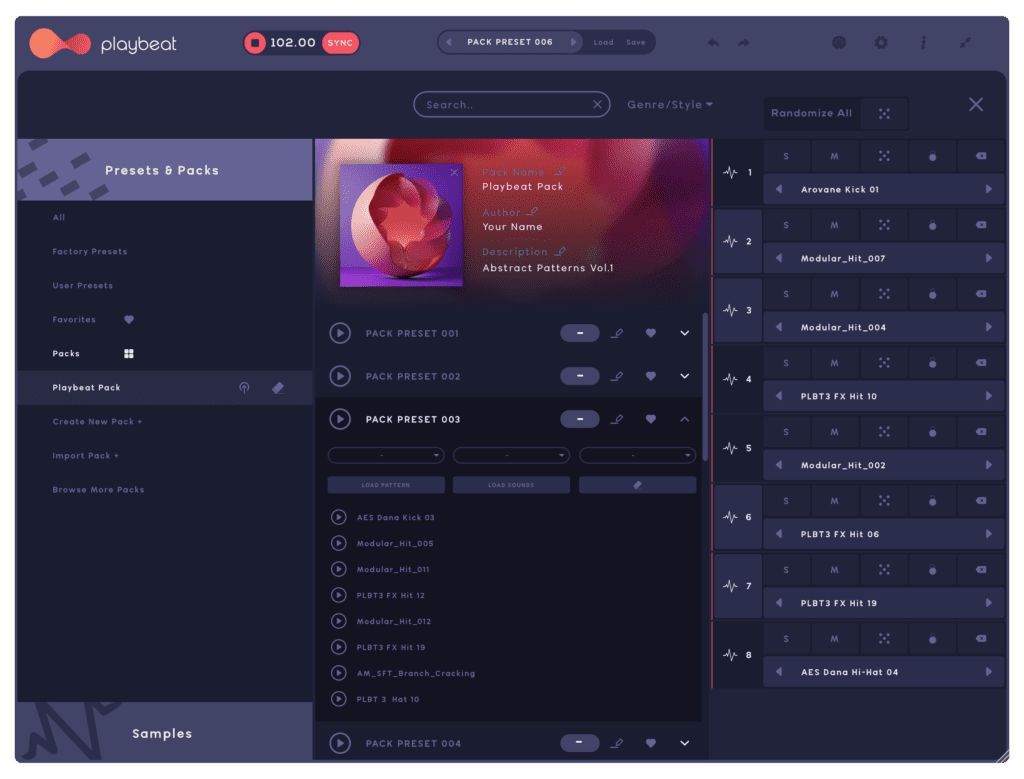Open the info icon
This screenshot has height=779, width=1024.
(x=923, y=43)
